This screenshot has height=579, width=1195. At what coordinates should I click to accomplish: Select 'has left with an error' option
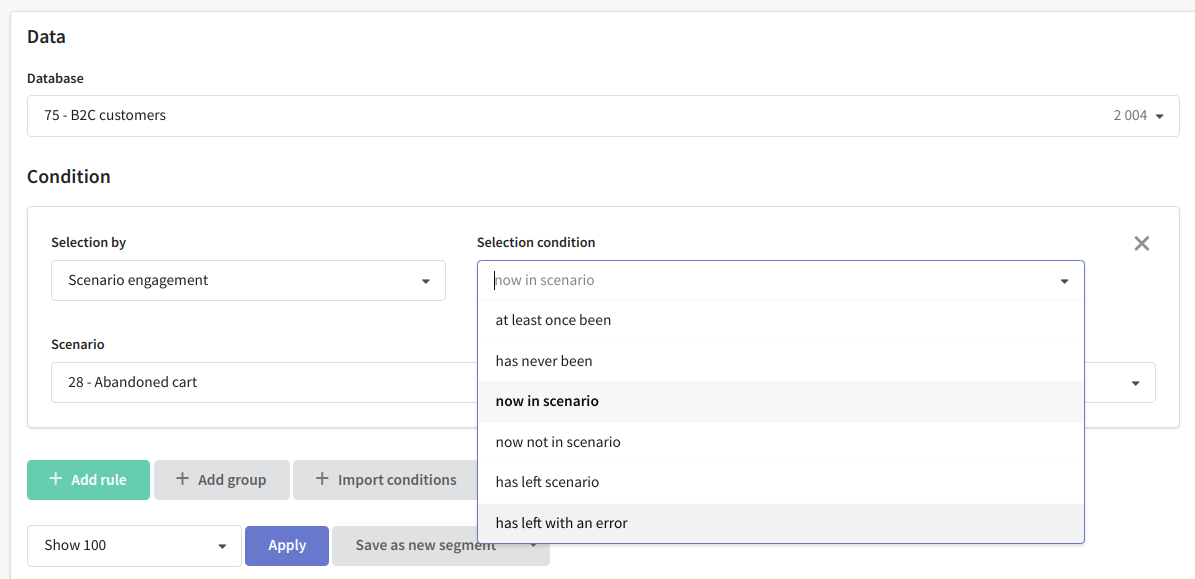pyautogui.click(x=780, y=523)
